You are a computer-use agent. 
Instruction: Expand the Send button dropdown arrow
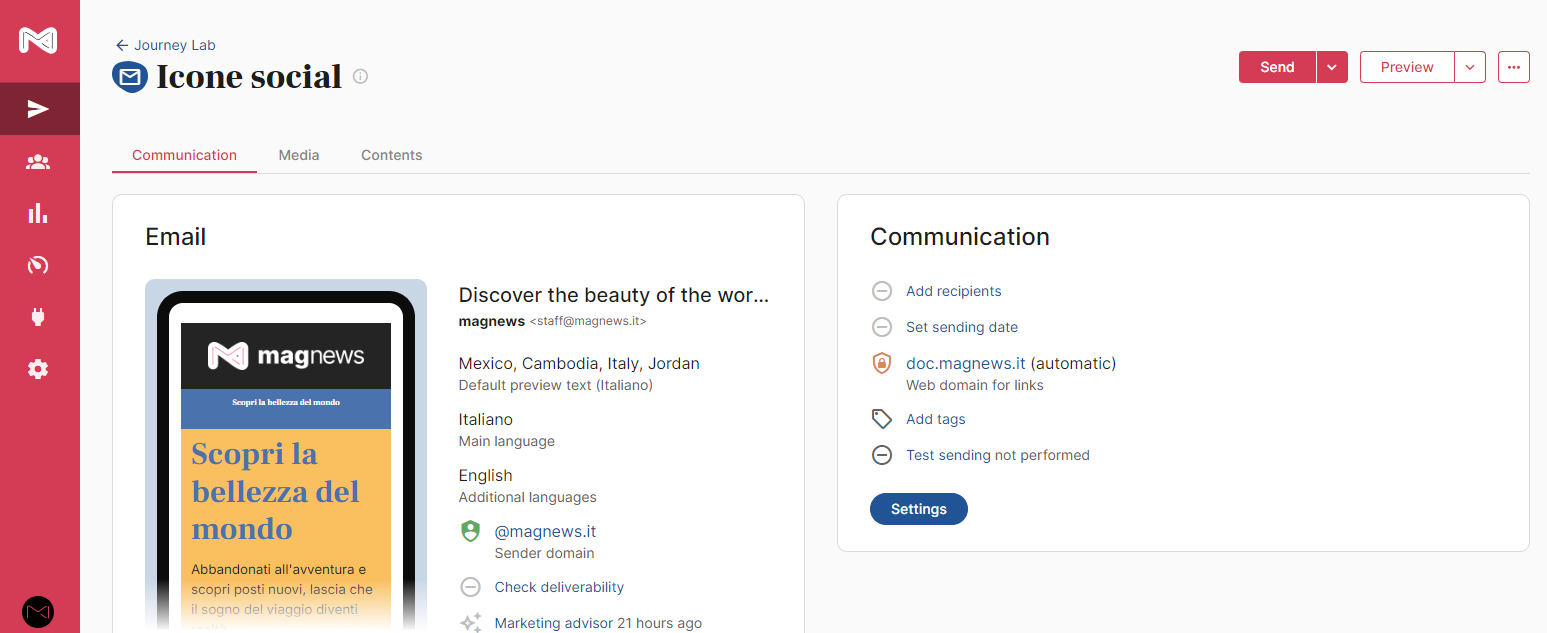(x=1332, y=67)
